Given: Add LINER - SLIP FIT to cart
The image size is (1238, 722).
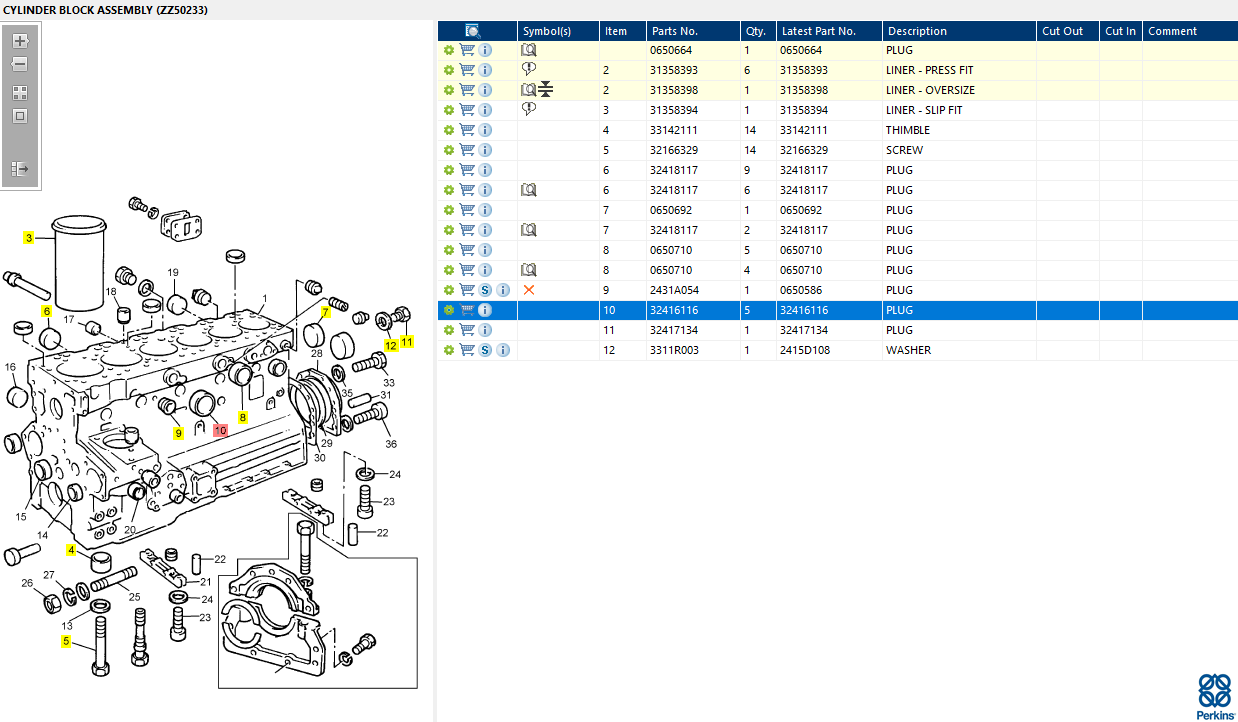Looking at the screenshot, I should tap(467, 110).
